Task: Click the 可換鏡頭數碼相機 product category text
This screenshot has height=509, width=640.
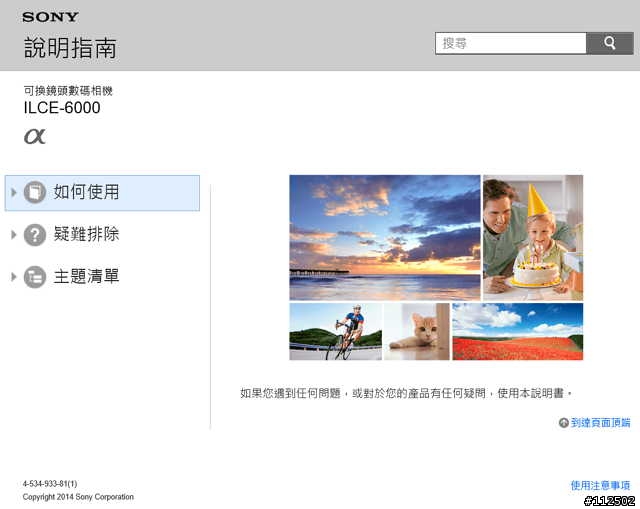Action: tap(68, 91)
